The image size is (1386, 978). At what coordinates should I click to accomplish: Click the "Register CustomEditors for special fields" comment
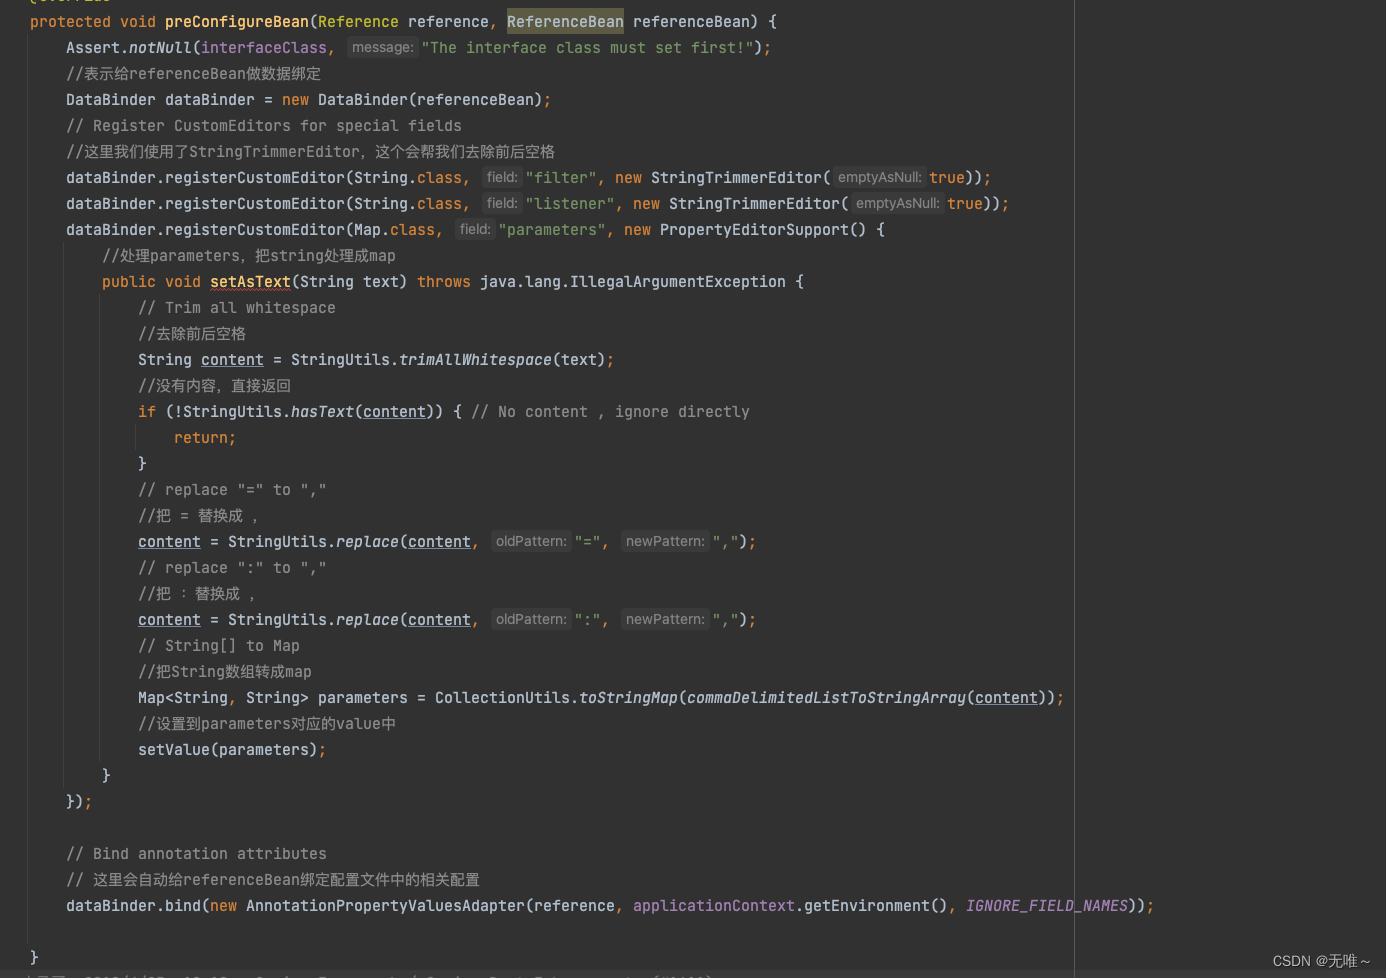(264, 126)
